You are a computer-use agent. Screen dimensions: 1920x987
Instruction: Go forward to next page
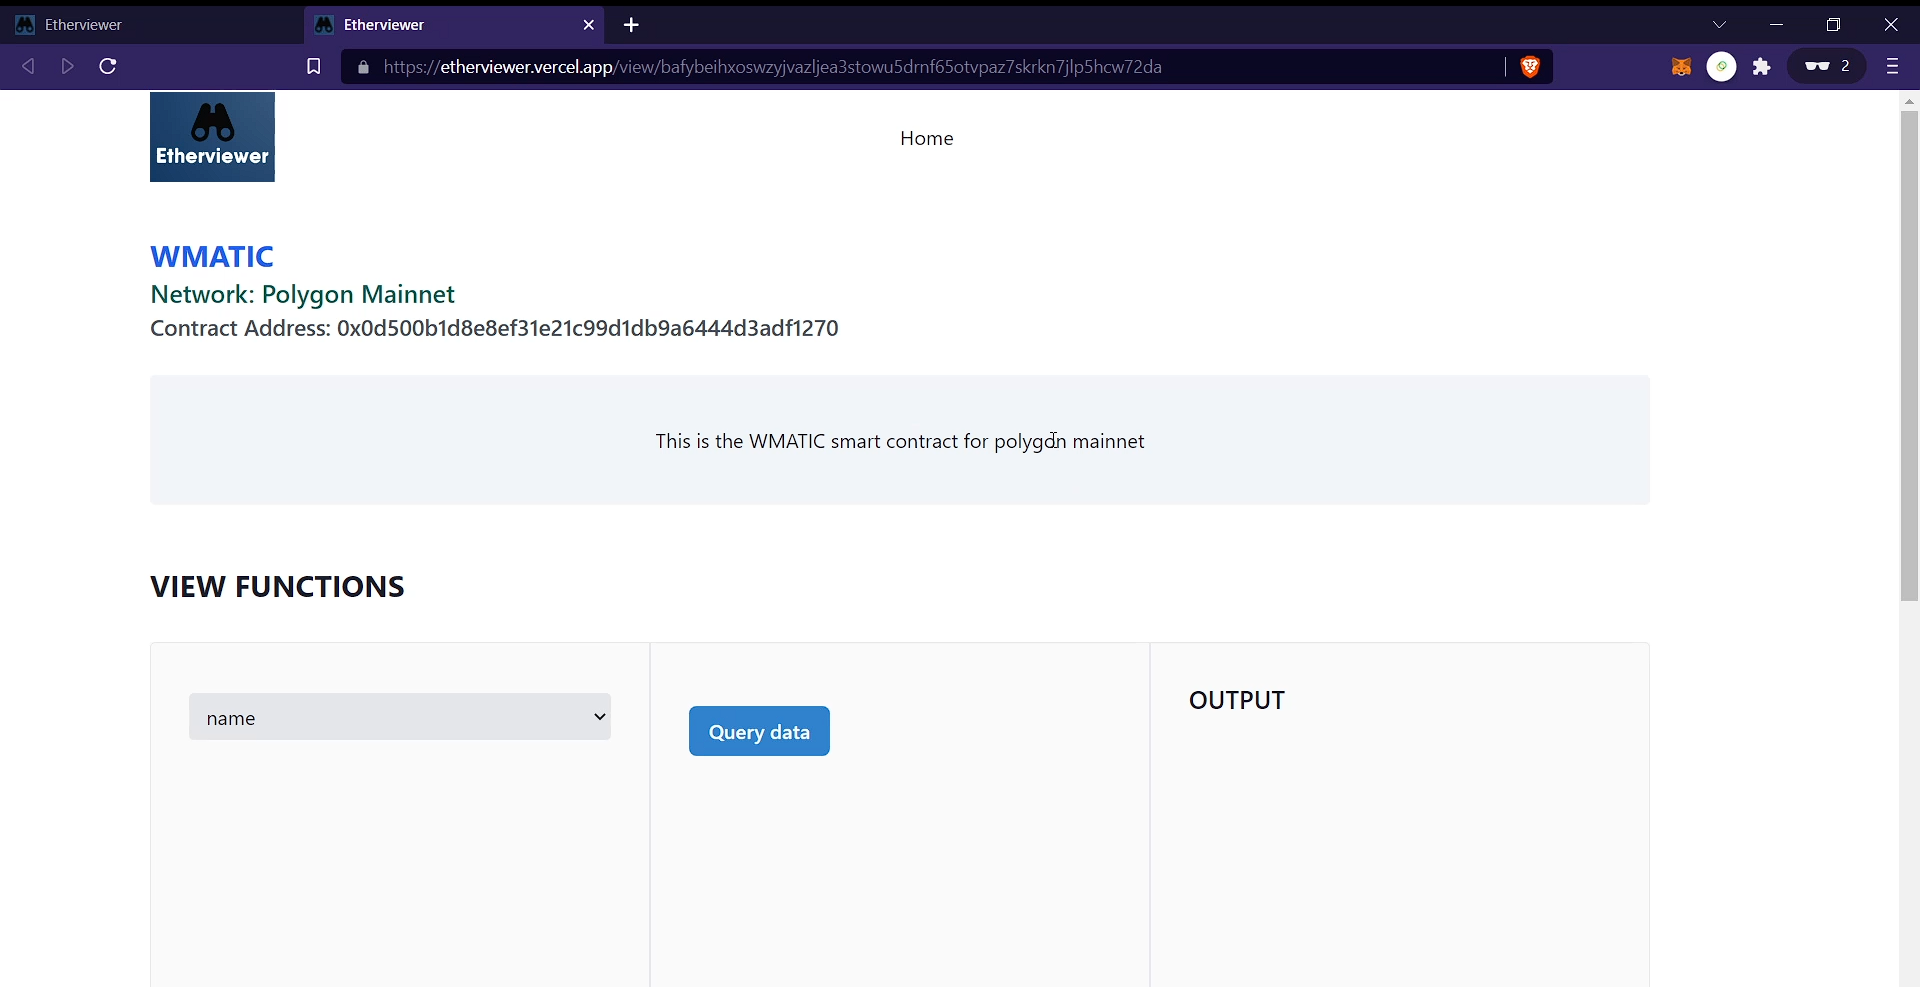pyautogui.click(x=68, y=66)
